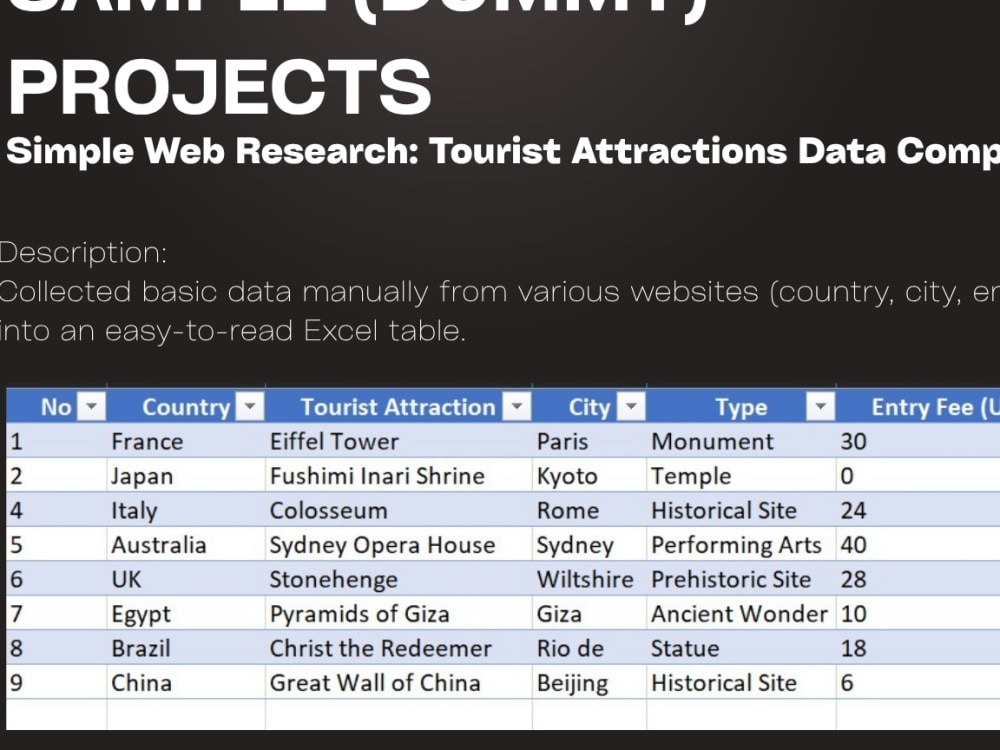This screenshot has height=750, width=1000.
Task: Click the China country cell
Action: tap(186, 682)
